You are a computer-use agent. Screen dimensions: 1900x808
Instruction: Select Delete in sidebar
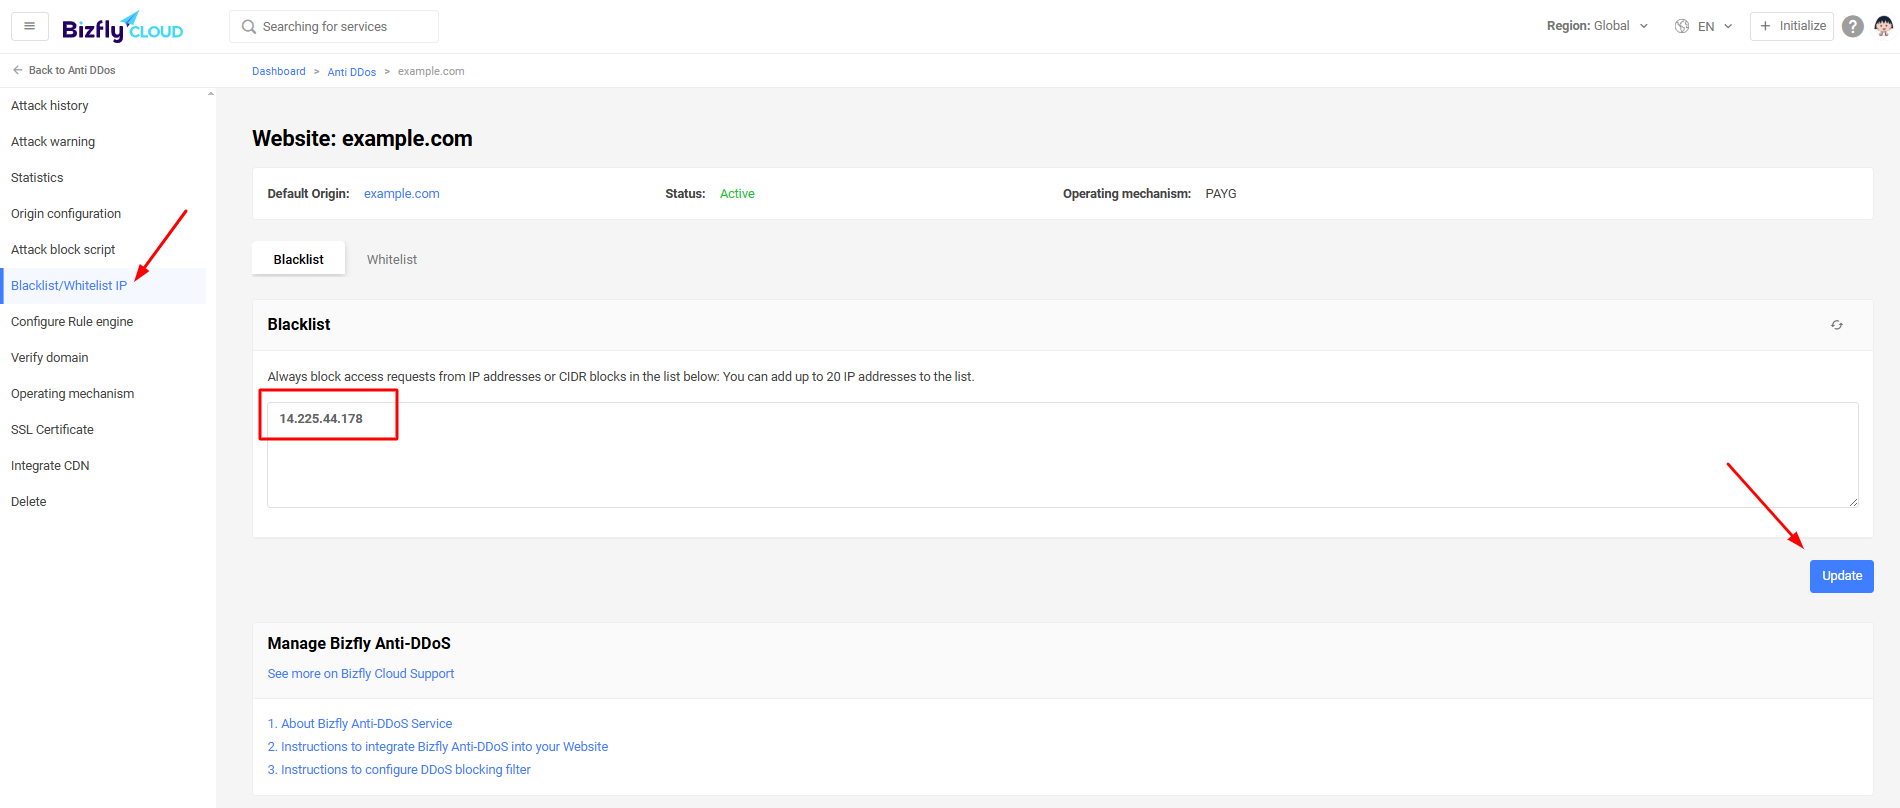(29, 502)
